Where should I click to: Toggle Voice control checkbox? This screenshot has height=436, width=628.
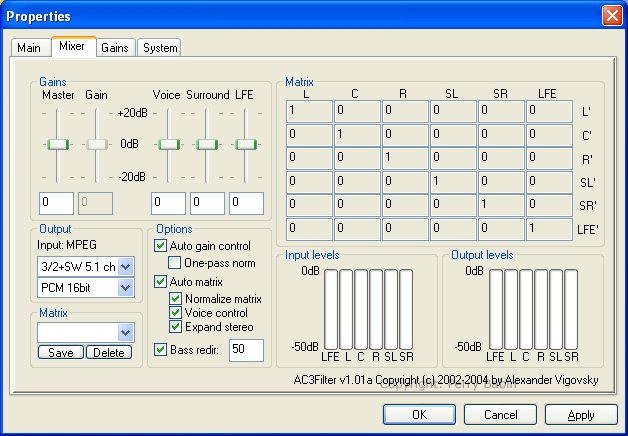click(x=175, y=312)
